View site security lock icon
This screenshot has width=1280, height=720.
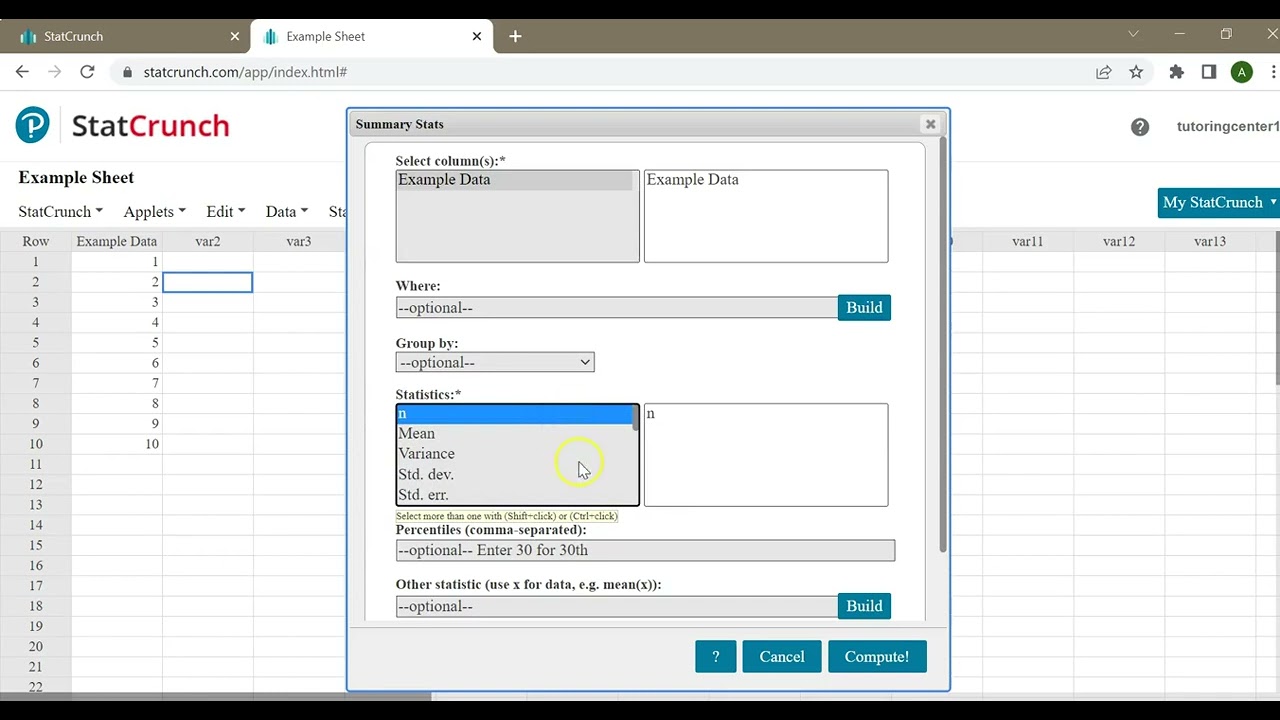[x=127, y=72]
